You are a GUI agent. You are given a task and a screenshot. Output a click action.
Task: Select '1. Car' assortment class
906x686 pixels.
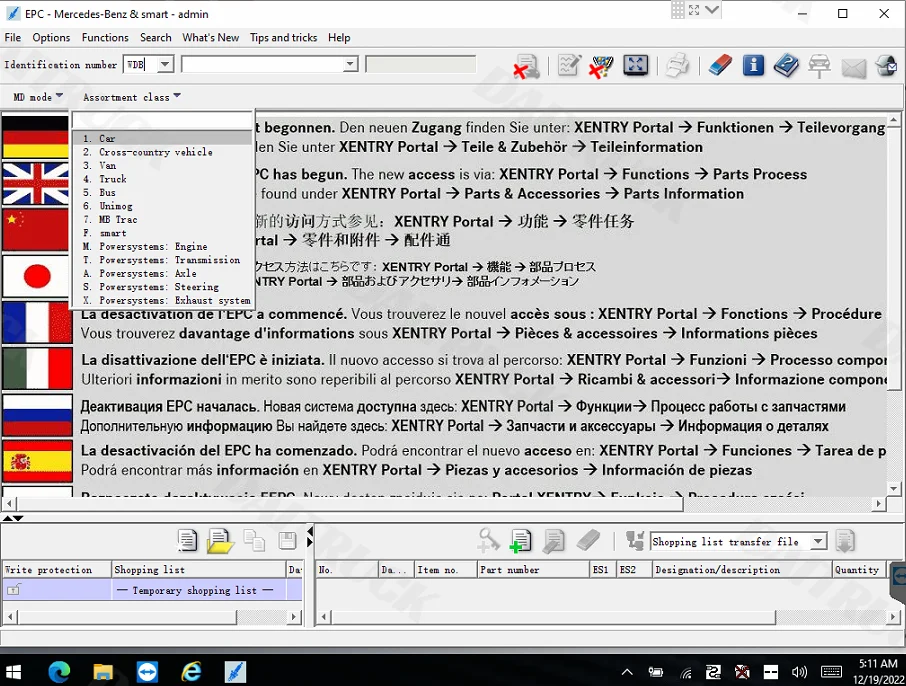click(x=162, y=138)
